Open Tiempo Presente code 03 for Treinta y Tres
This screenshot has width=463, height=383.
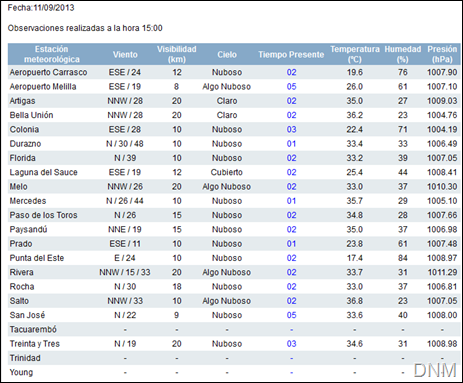pyautogui.click(x=291, y=344)
